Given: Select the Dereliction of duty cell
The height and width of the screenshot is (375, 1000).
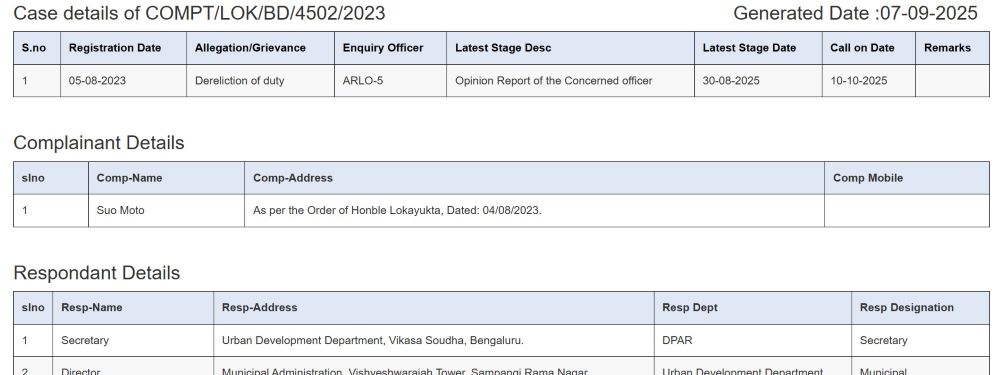Looking at the screenshot, I should 260,81.
